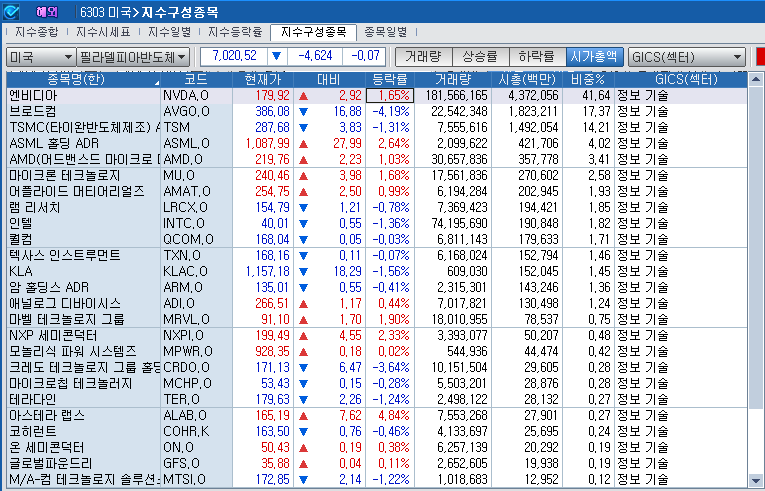Click the MPWR.O ticker code
The width and height of the screenshot is (765, 491).
click(188, 351)
